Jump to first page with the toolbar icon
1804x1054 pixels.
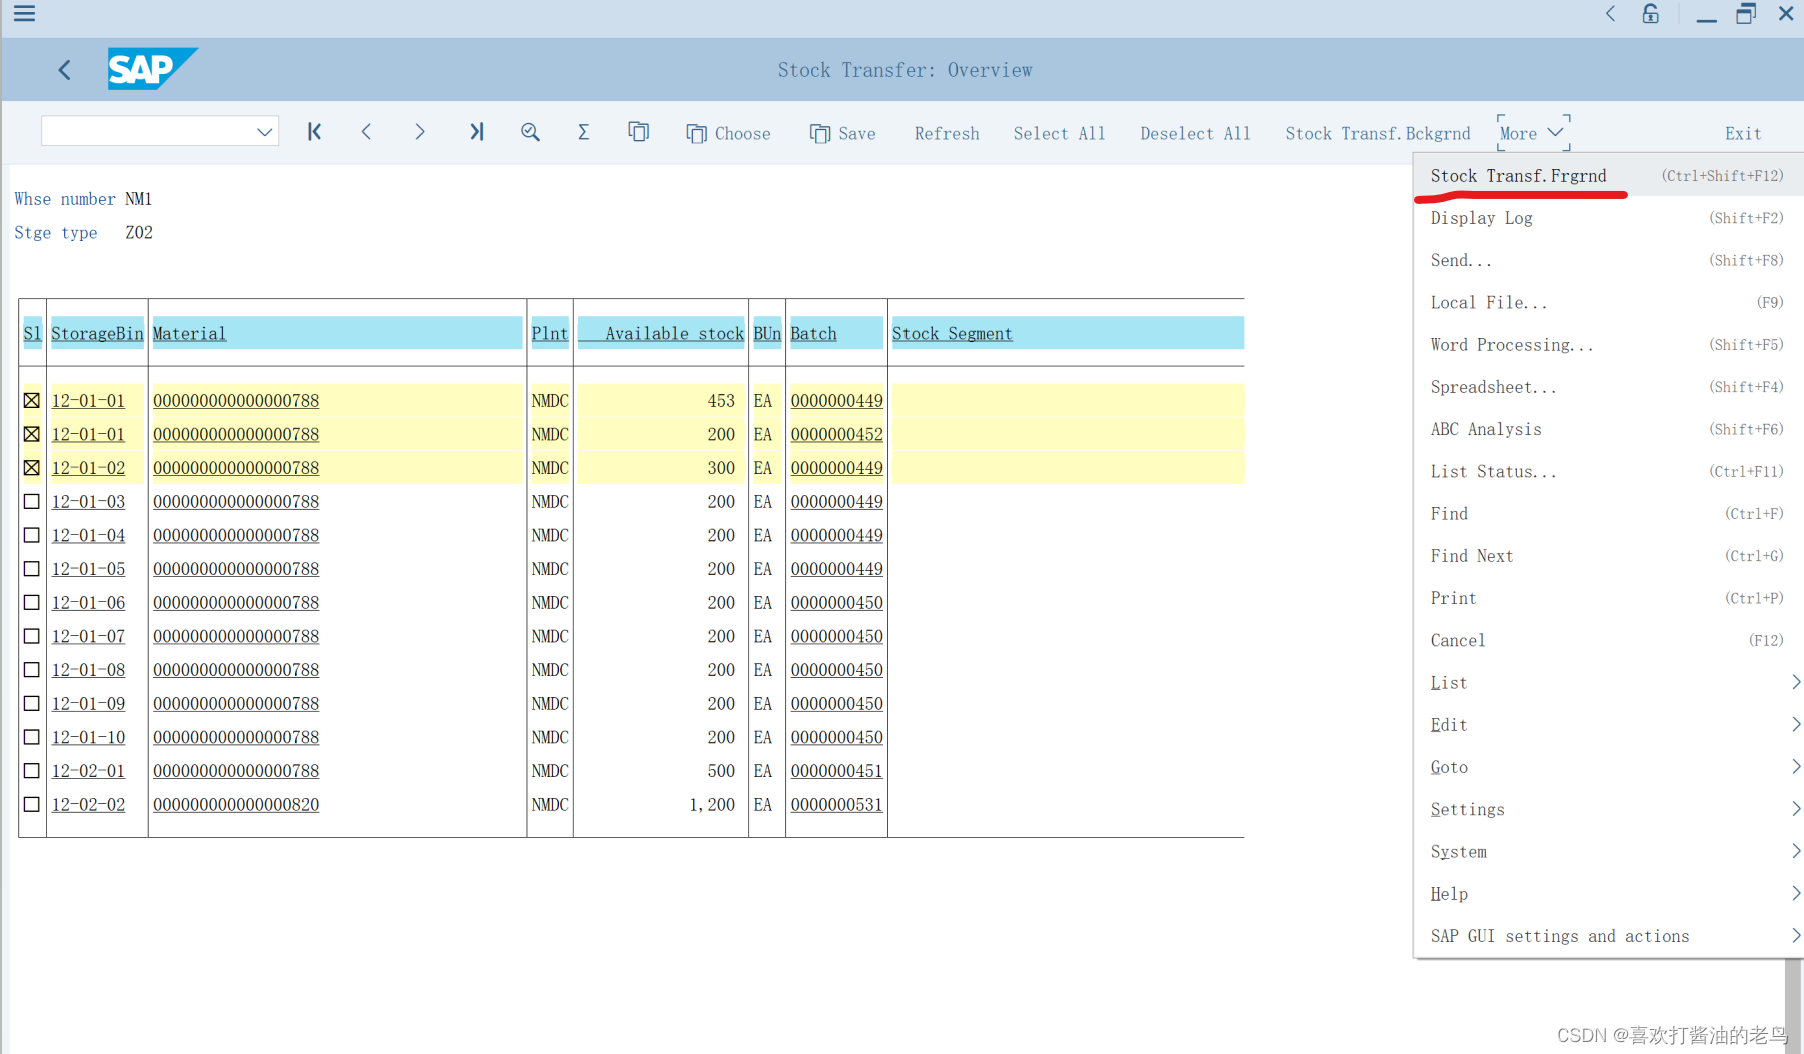[314, 132]
